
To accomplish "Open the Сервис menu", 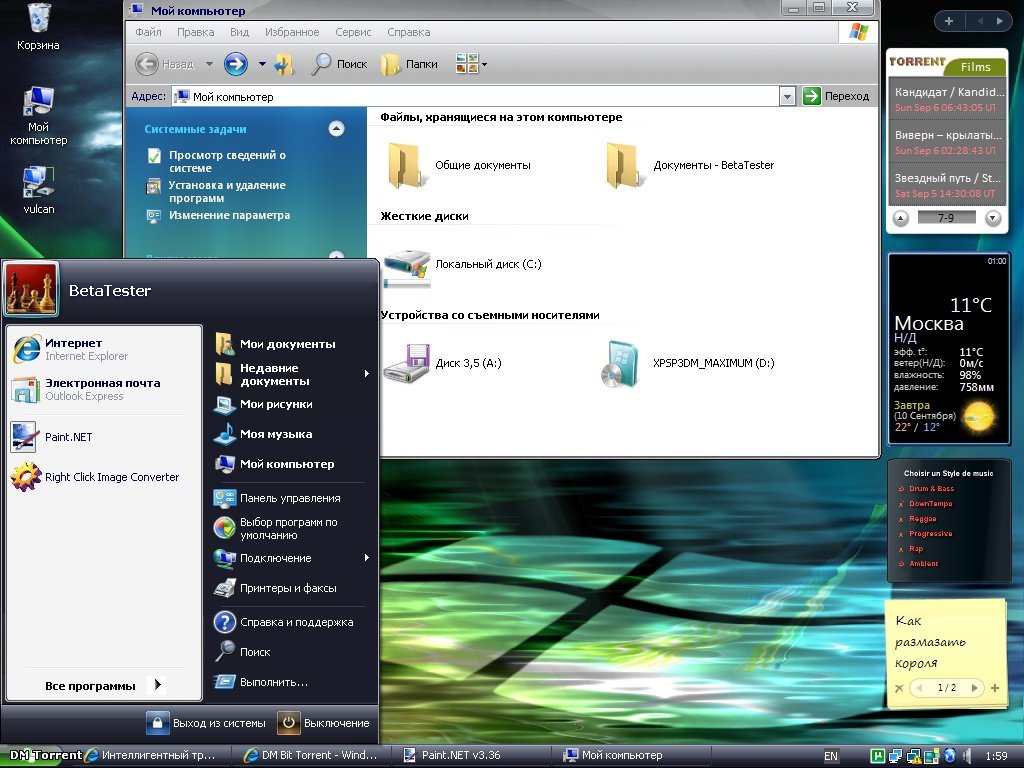I will tap(353, 32).
